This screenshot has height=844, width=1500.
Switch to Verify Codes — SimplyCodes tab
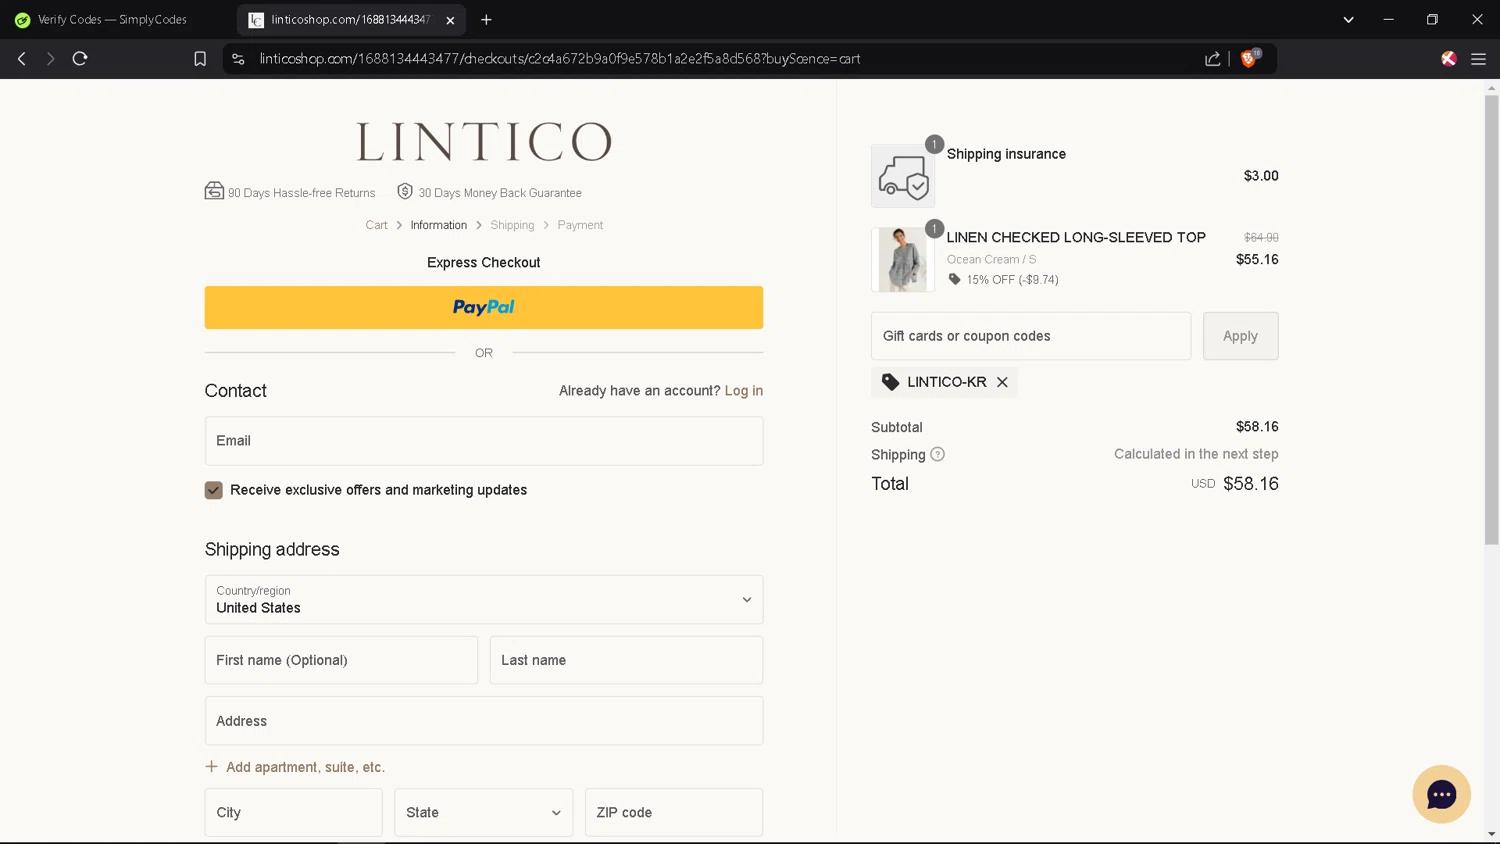click(112, 20)
